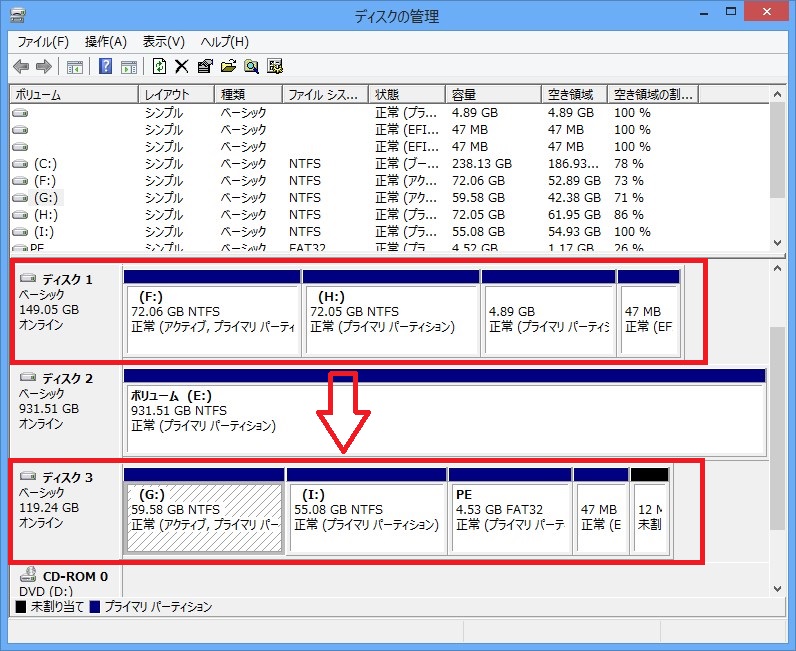This screenshot has width=796, height=651.
Task: Open the 操作(A) menu
Action: click(106, 42)
